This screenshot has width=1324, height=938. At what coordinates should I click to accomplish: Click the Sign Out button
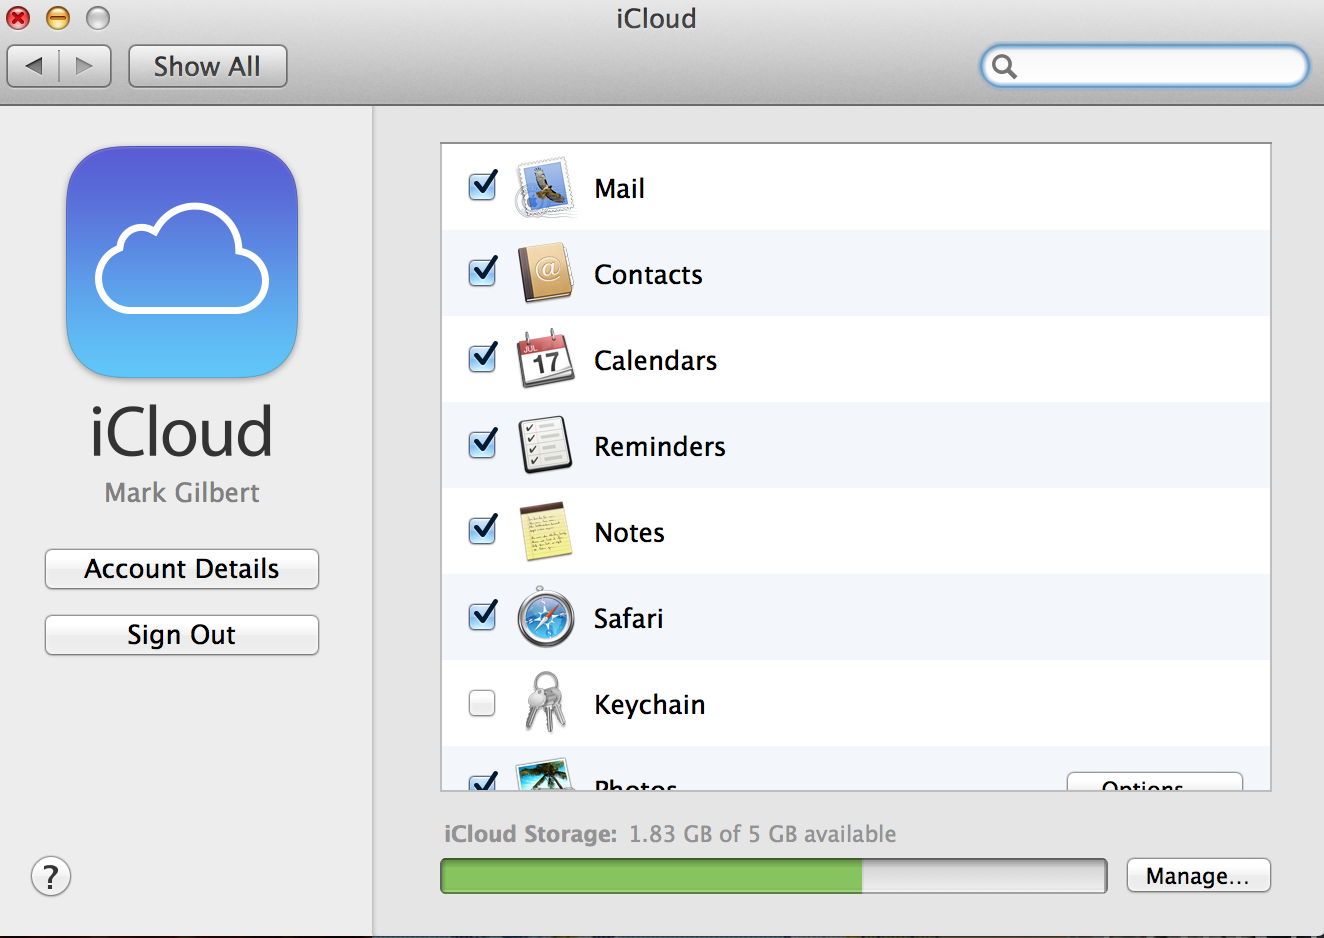(x=182, y=635)
